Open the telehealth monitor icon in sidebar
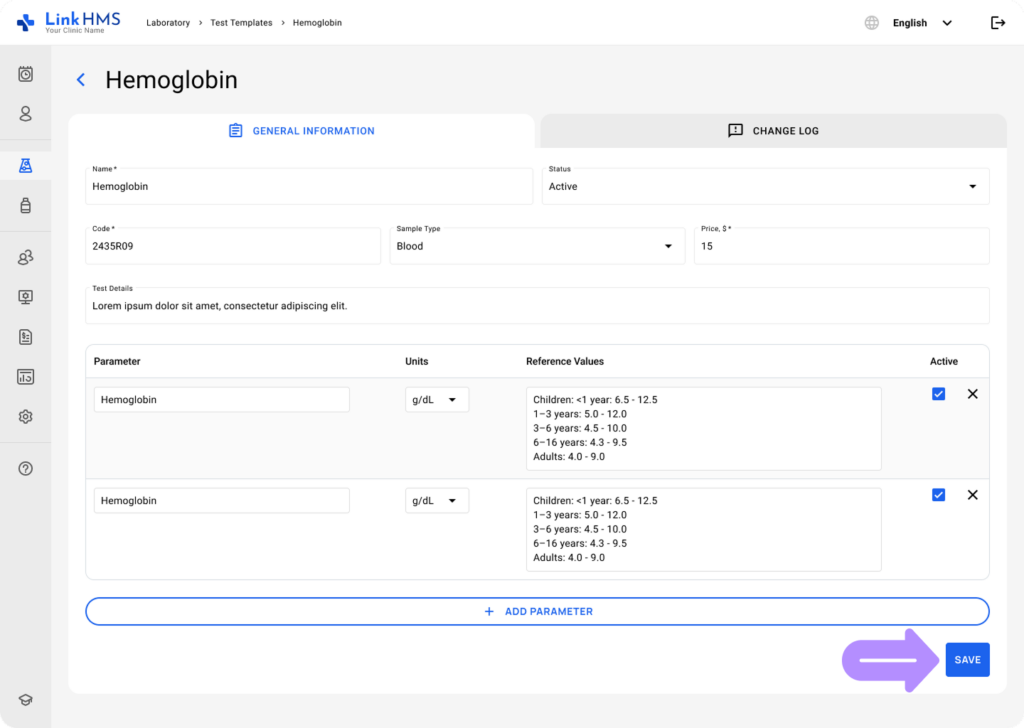Screen dimensions: 1024x728 pyautogui.click(x=25, y=297)
